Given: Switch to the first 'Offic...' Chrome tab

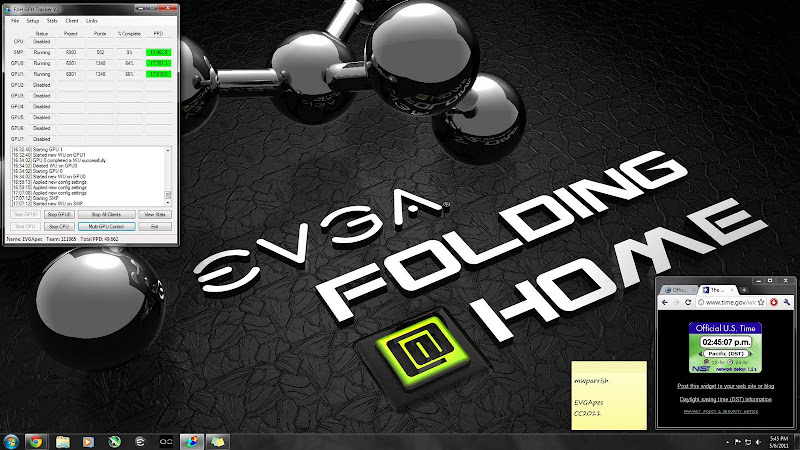Looking at the screenshot, I should click(679, 290).
